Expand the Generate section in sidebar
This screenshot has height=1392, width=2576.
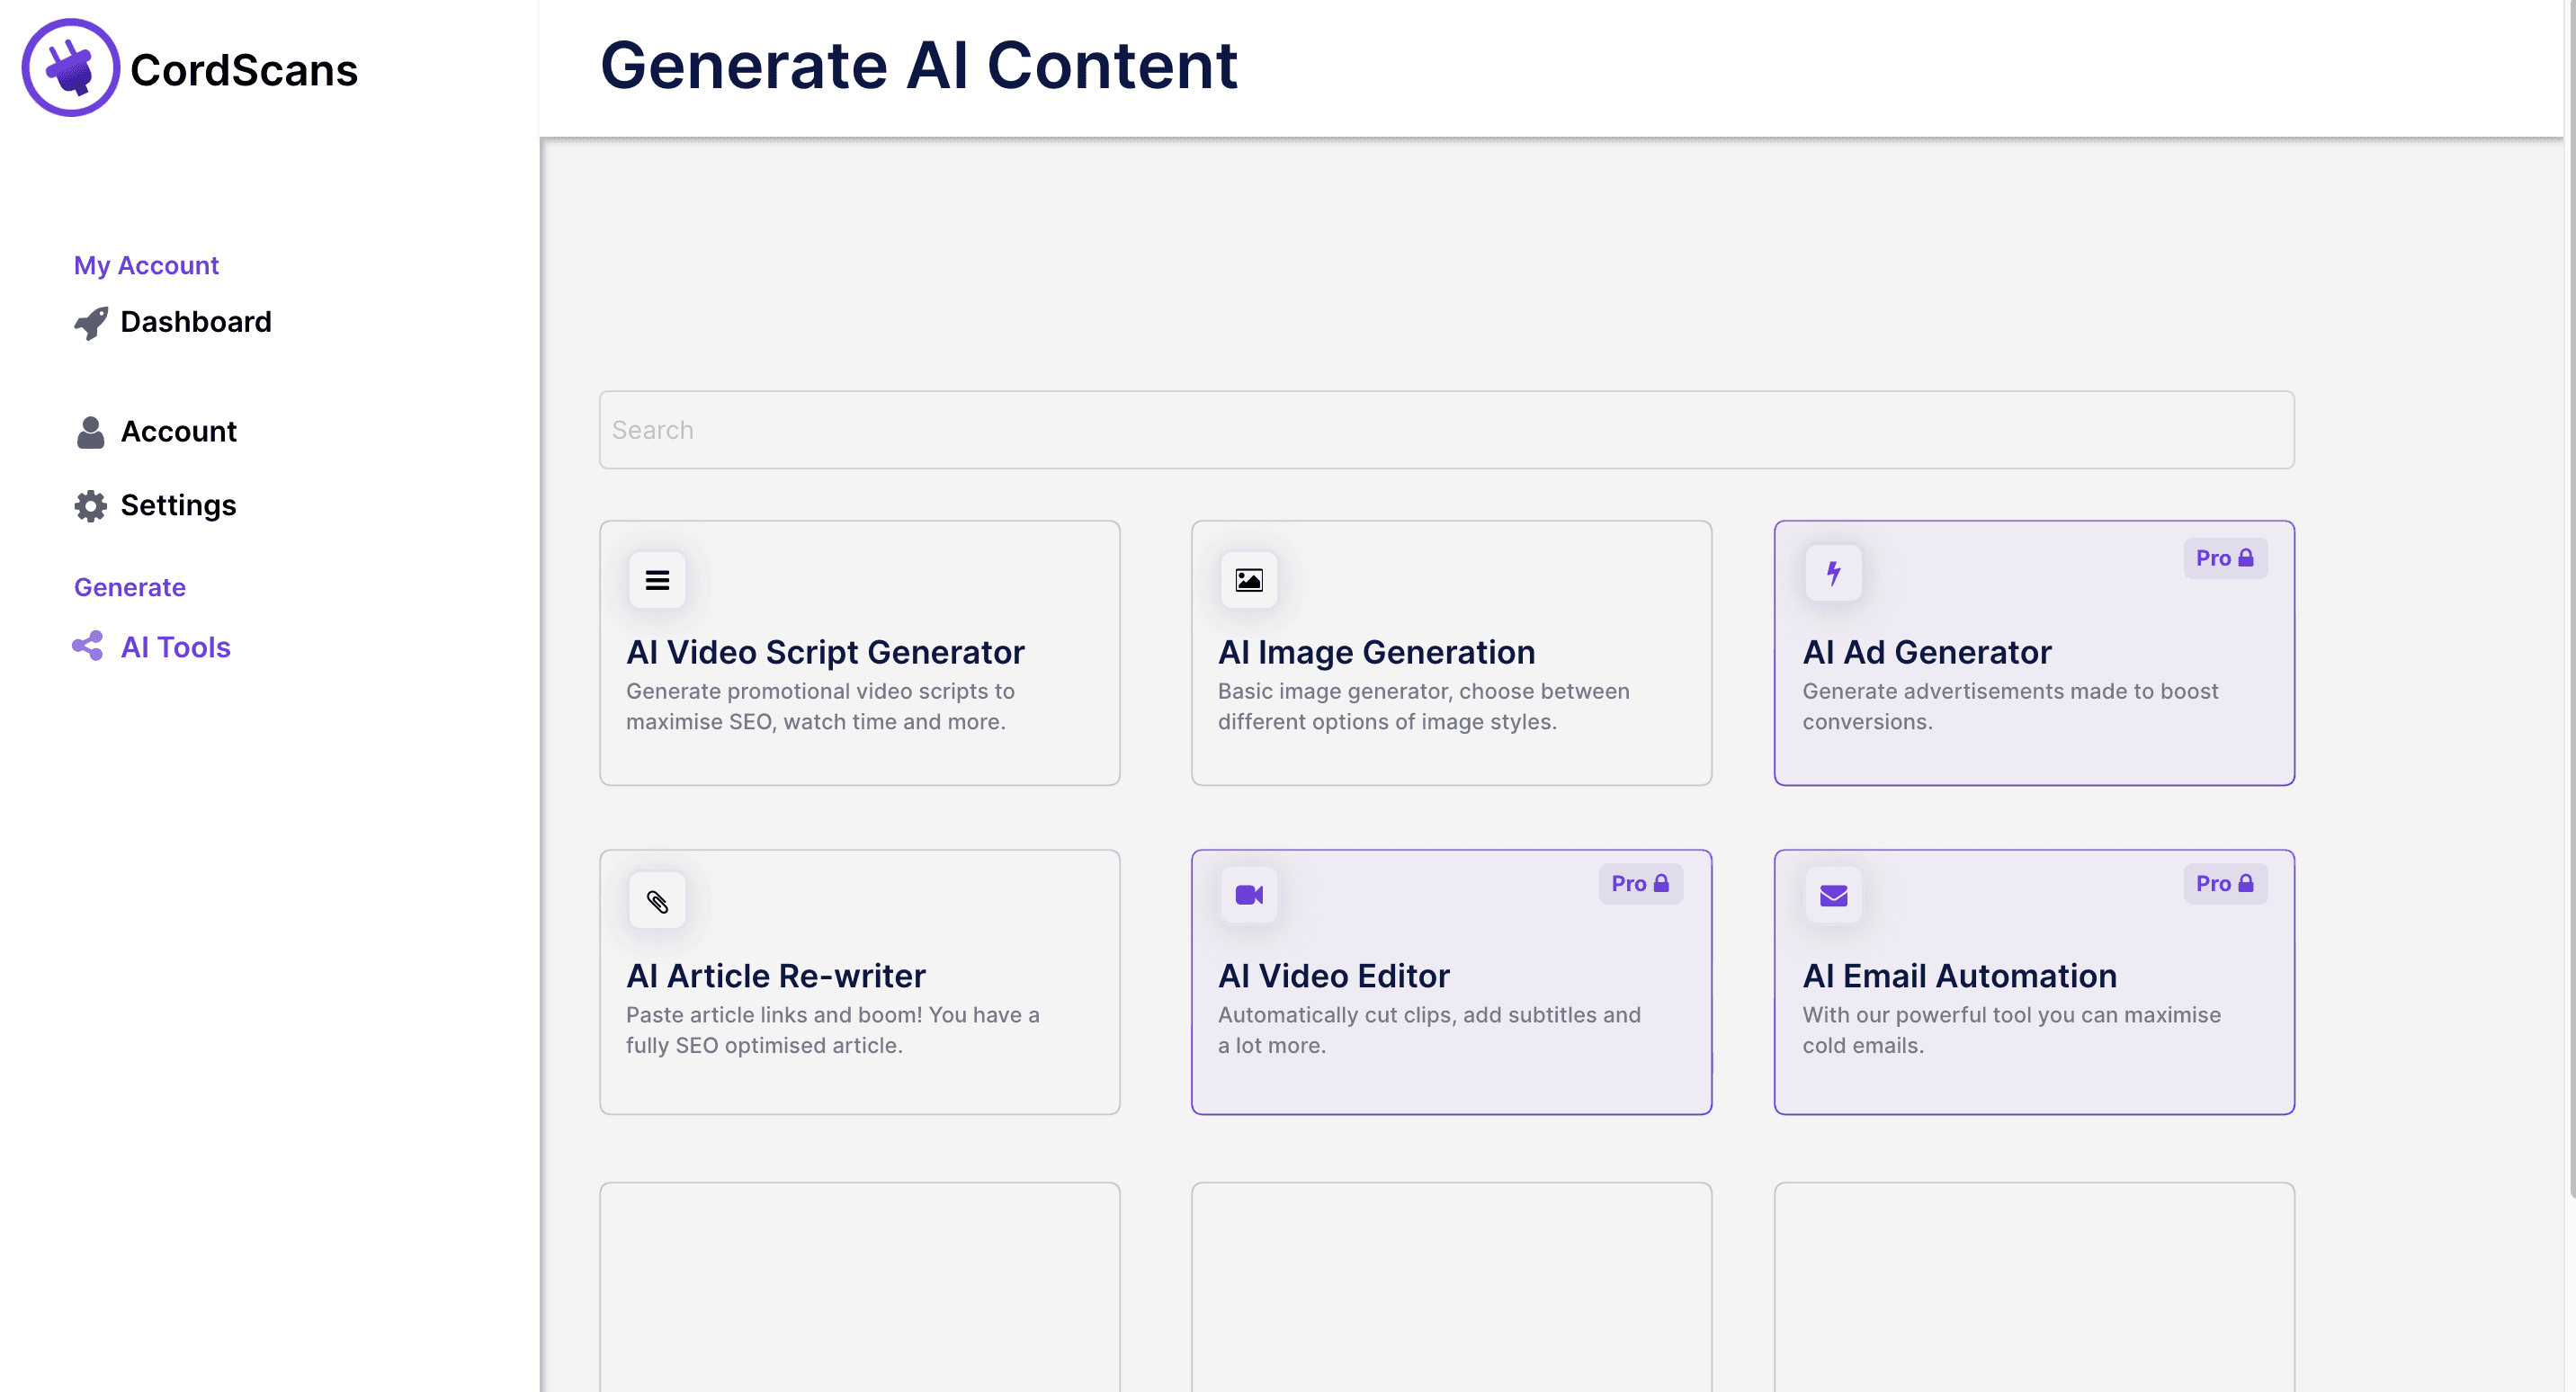[130, 586]
